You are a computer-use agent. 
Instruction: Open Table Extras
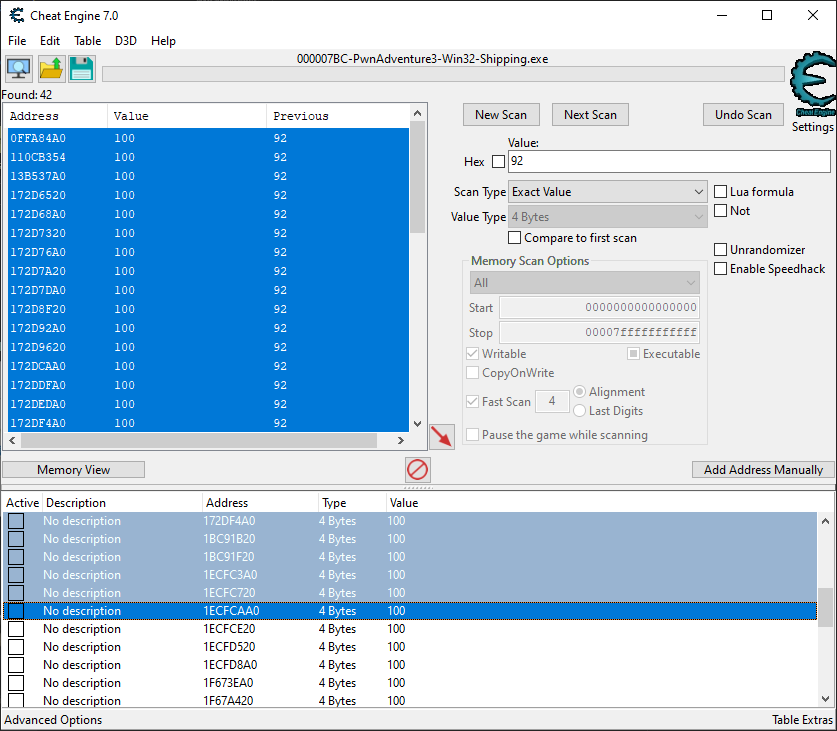(x=803, y=720)
